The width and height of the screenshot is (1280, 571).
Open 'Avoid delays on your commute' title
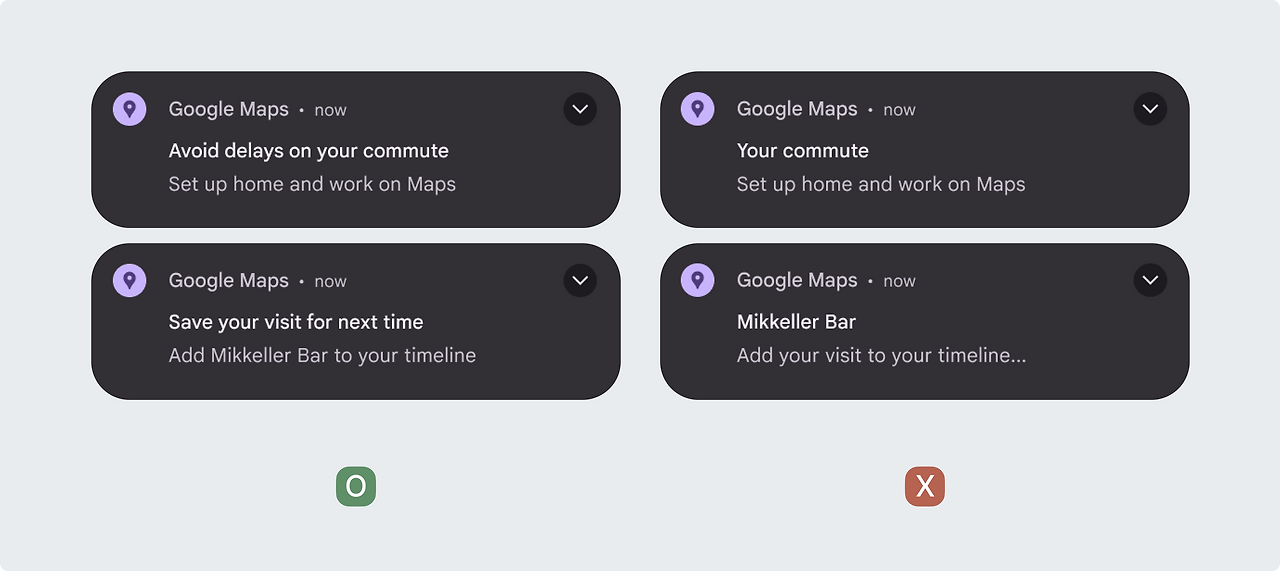click(308, 151)
